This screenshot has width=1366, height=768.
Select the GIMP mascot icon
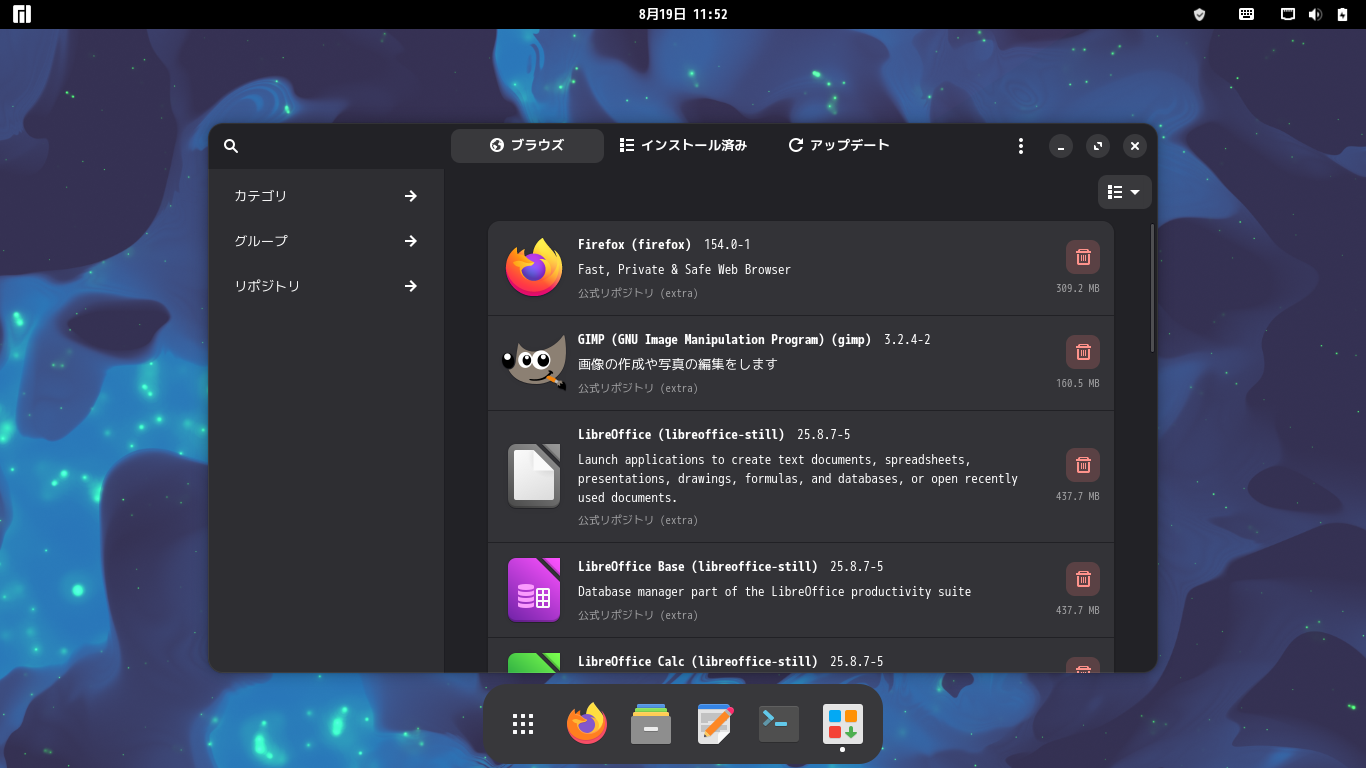click(x=534, y=363)
